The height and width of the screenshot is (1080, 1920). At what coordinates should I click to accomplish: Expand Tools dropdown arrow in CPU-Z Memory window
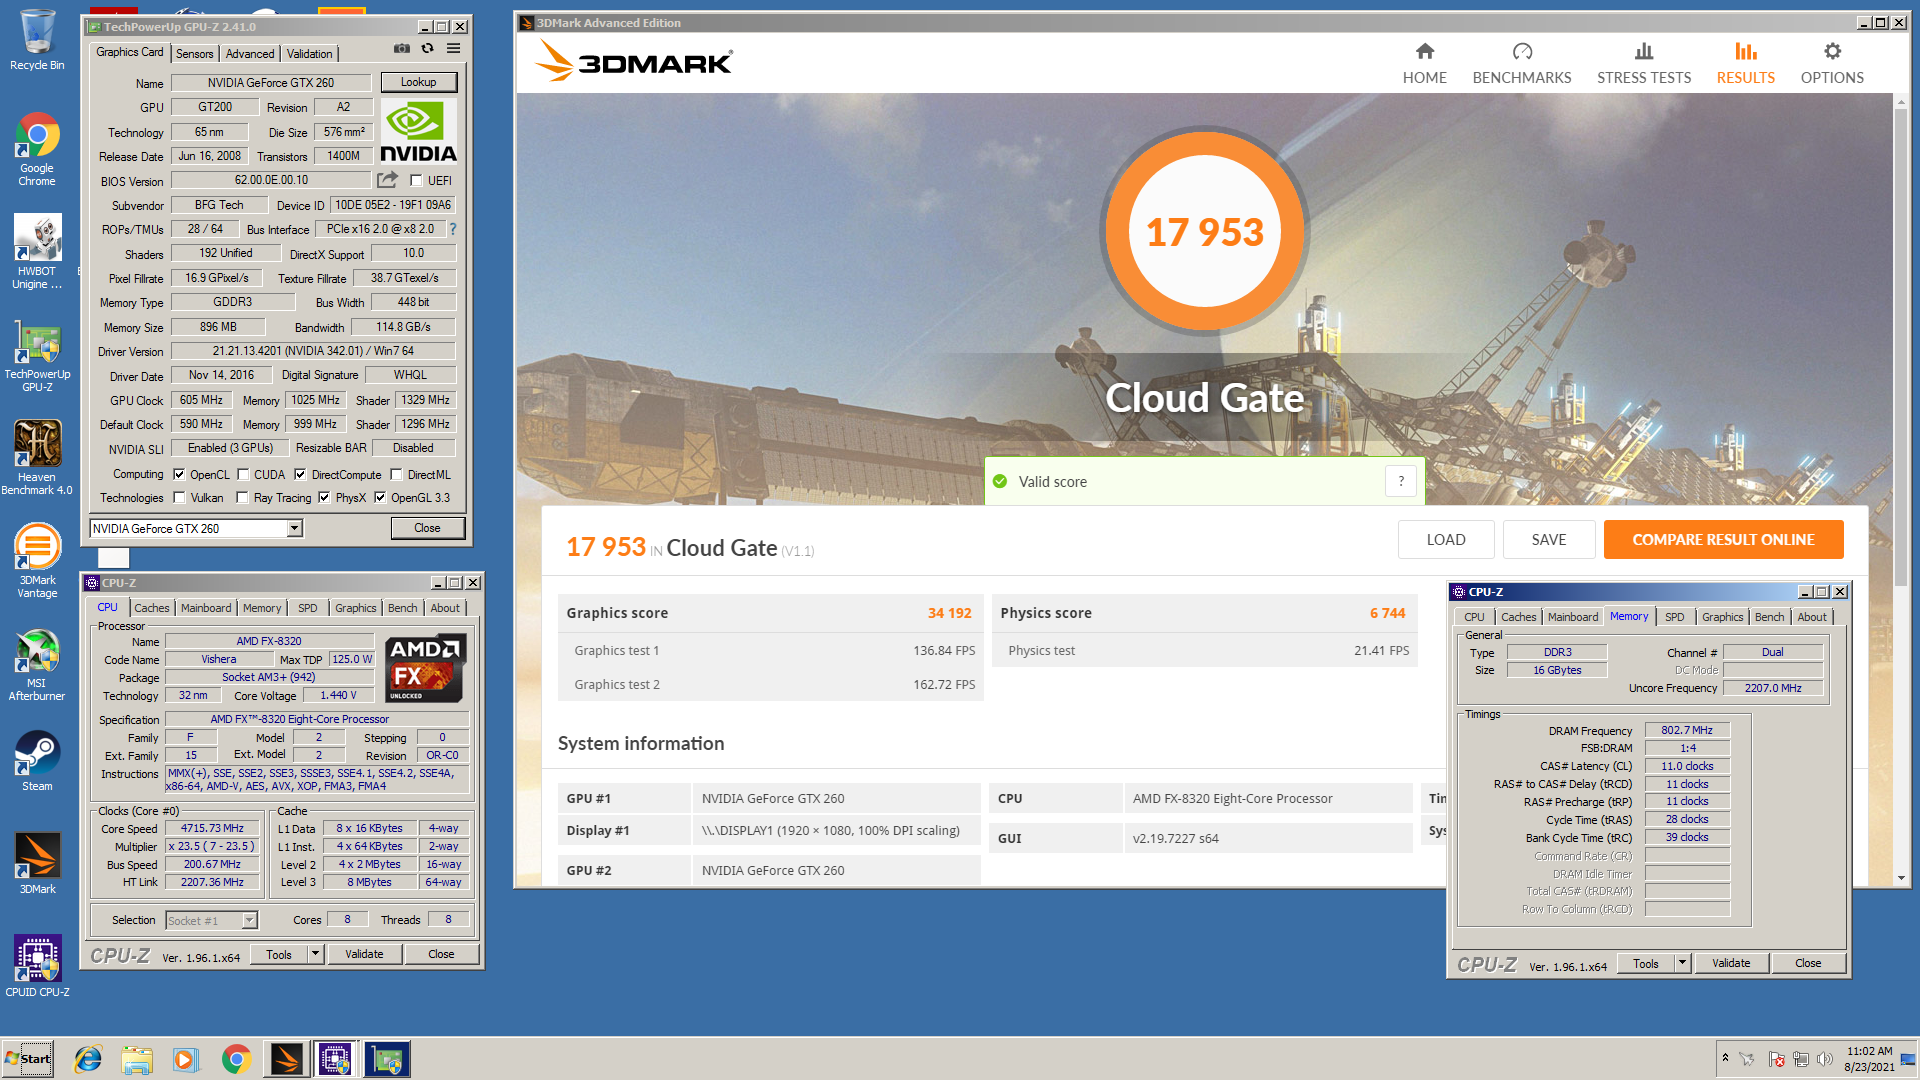pyautogui.click(x=1682, y=964)
